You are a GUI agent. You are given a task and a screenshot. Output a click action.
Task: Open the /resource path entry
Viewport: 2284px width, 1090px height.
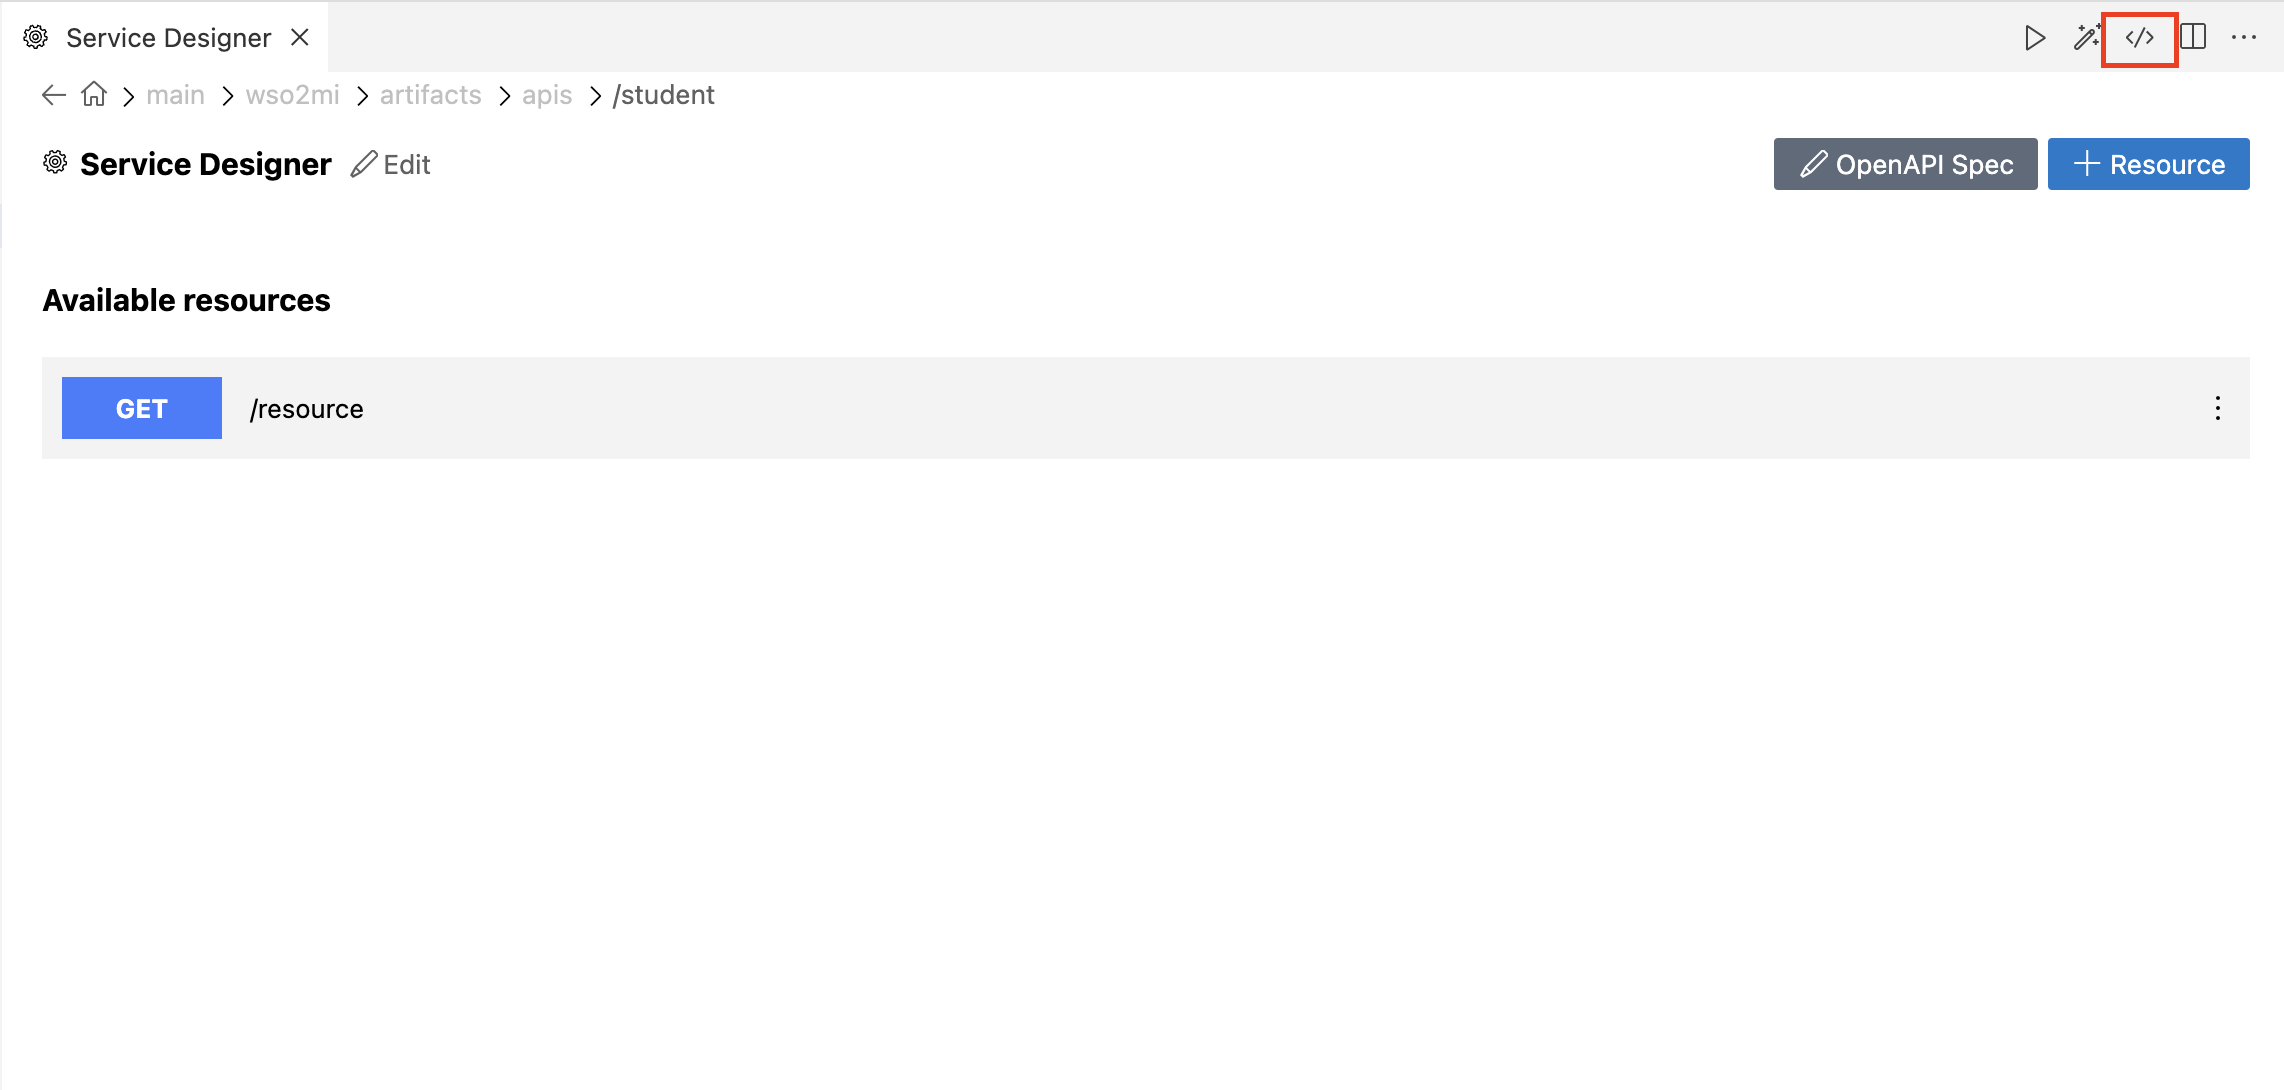click(307, 409)
